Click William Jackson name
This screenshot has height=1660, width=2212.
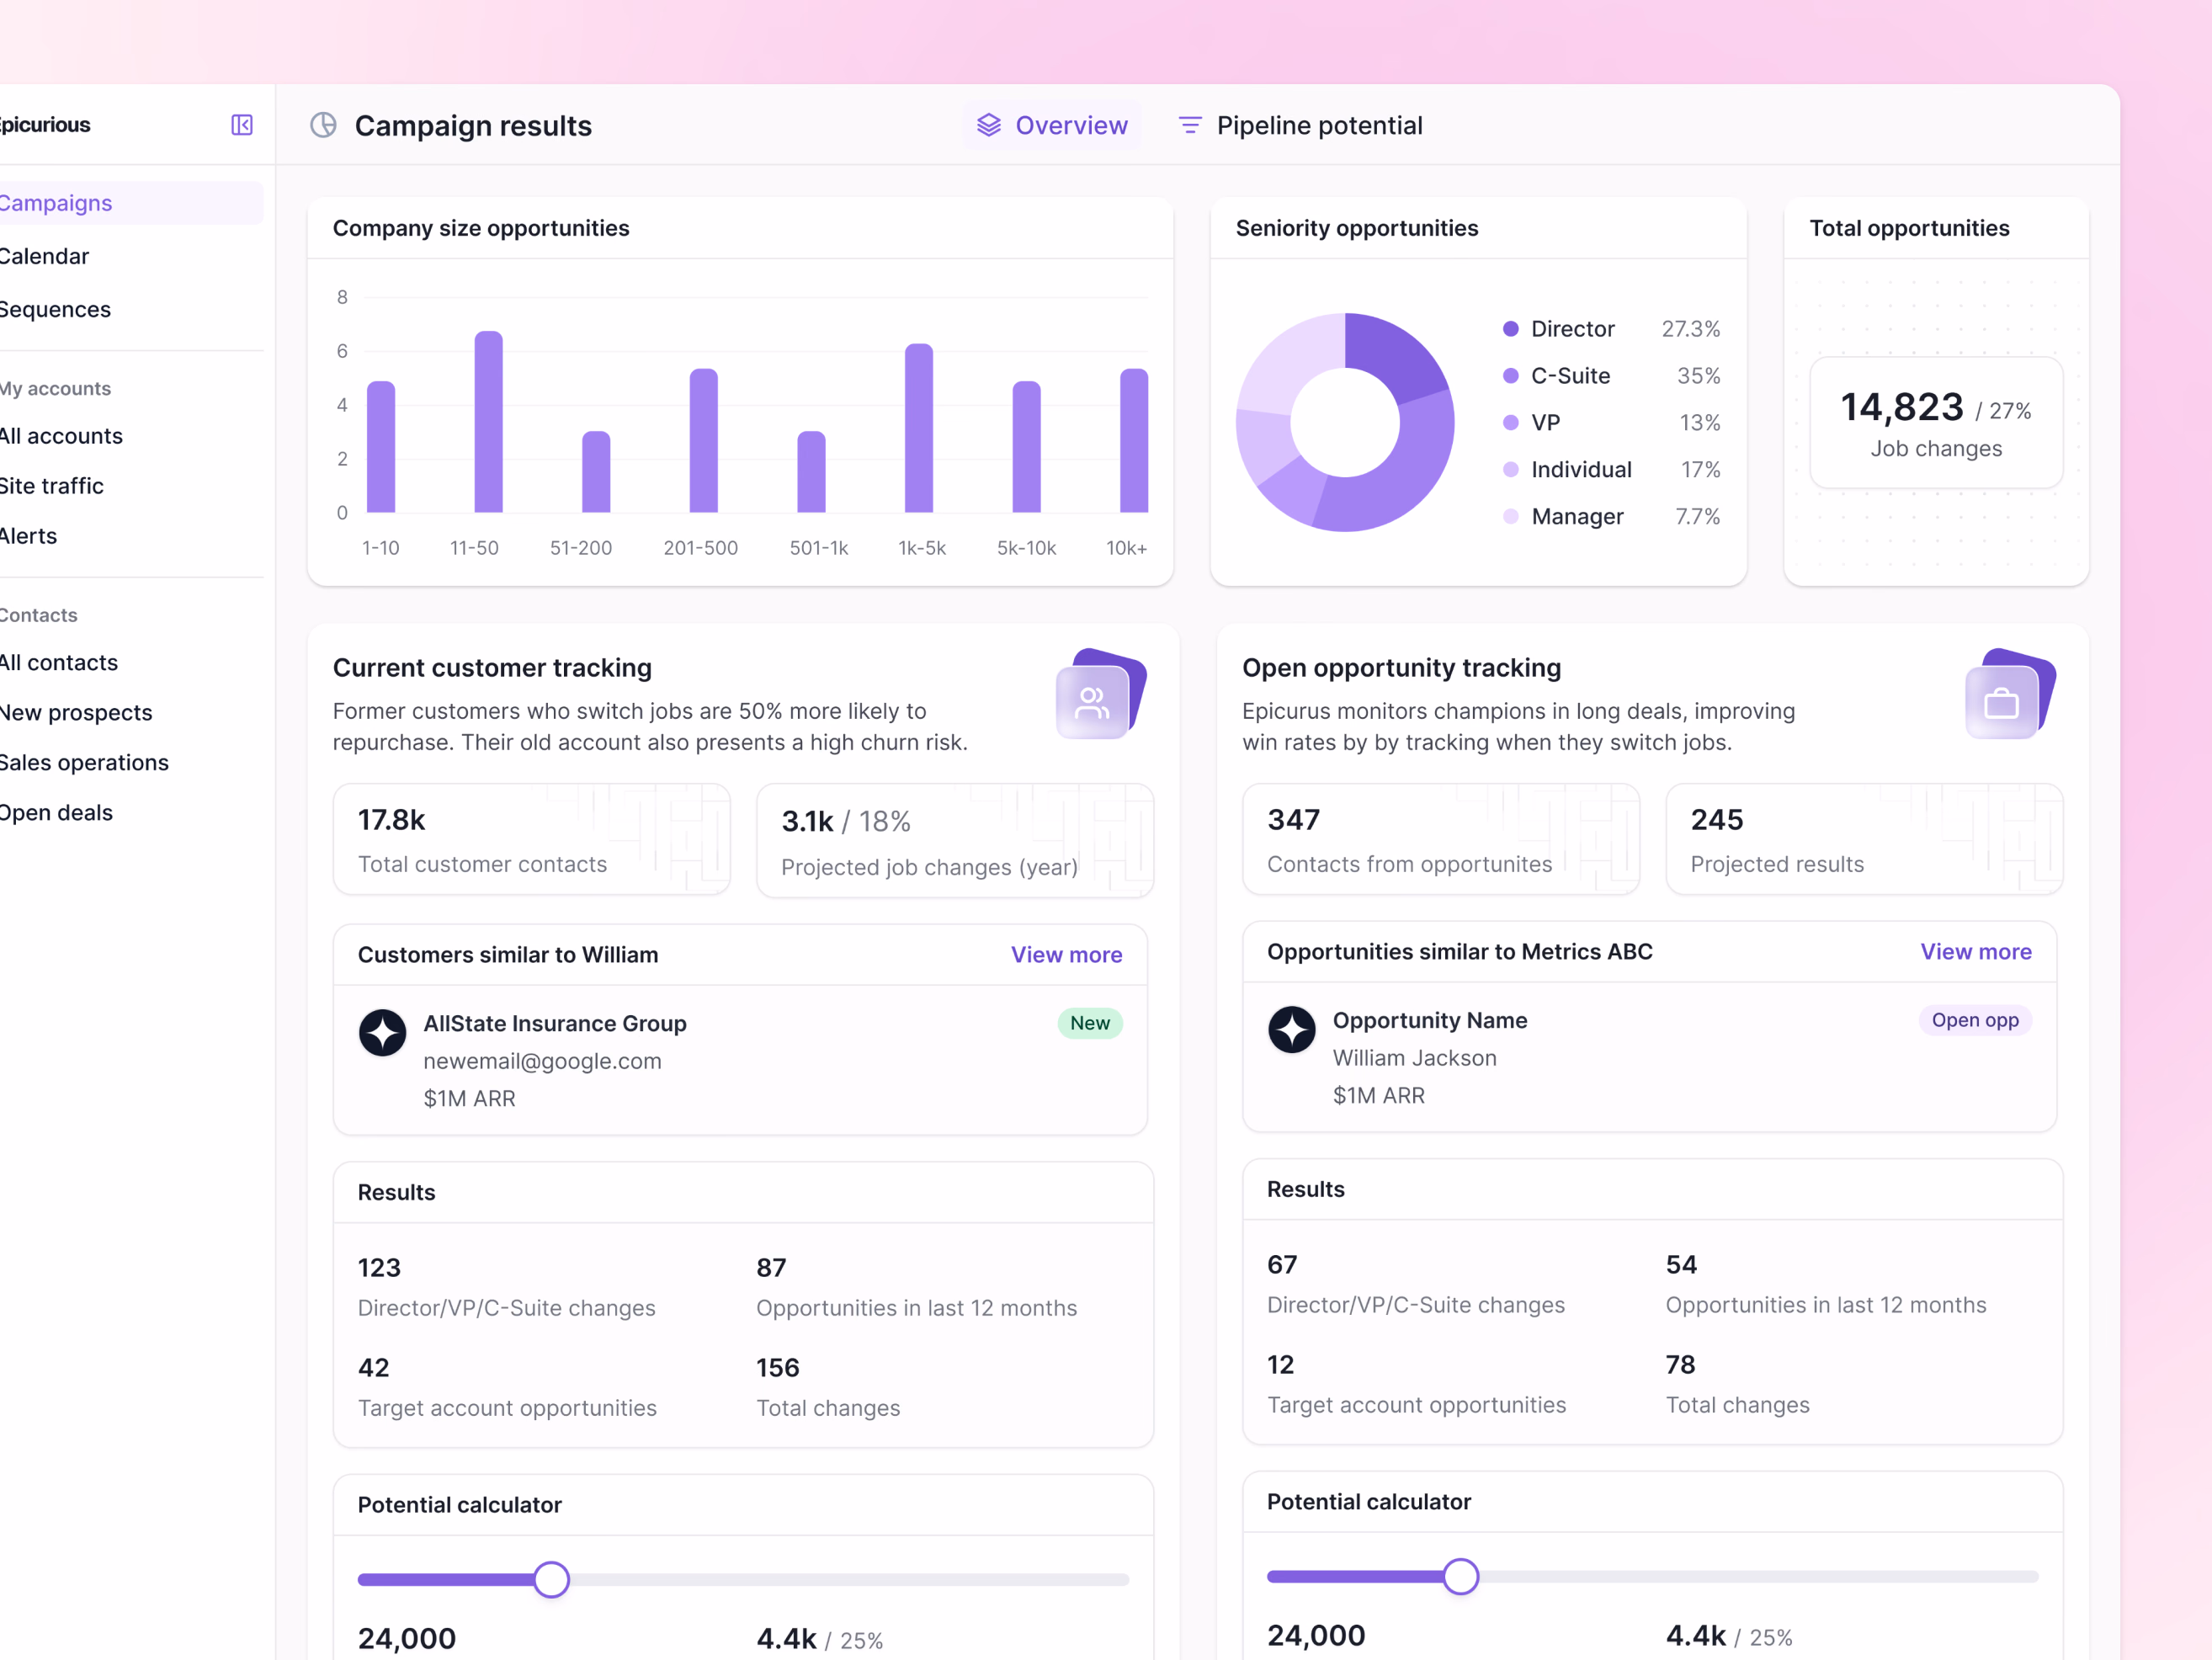[x=1414, y=1058]
